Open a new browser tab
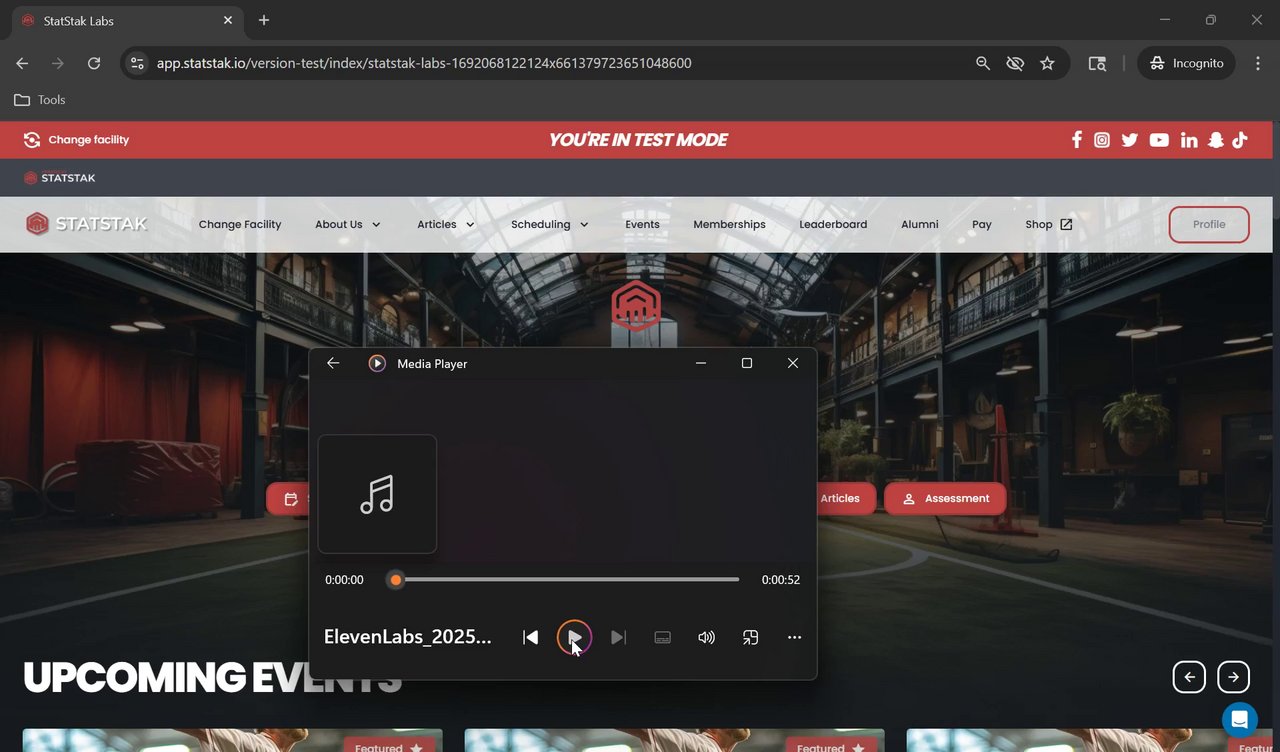This screenshot has width=1280, height=752. coord(264,20)
